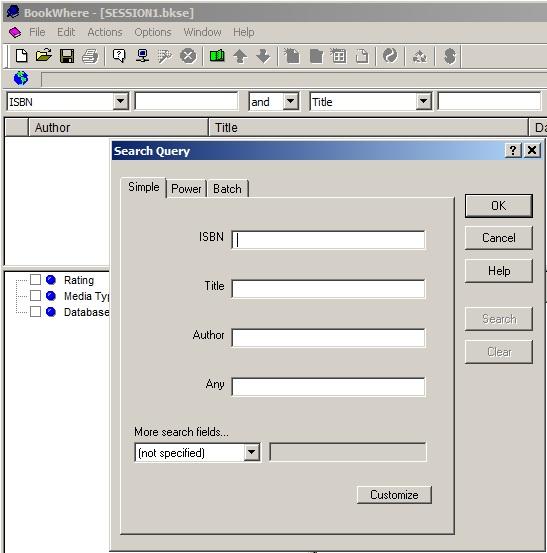
Task: Click the stop circle X toolbar icon
Action: point(188,56)
